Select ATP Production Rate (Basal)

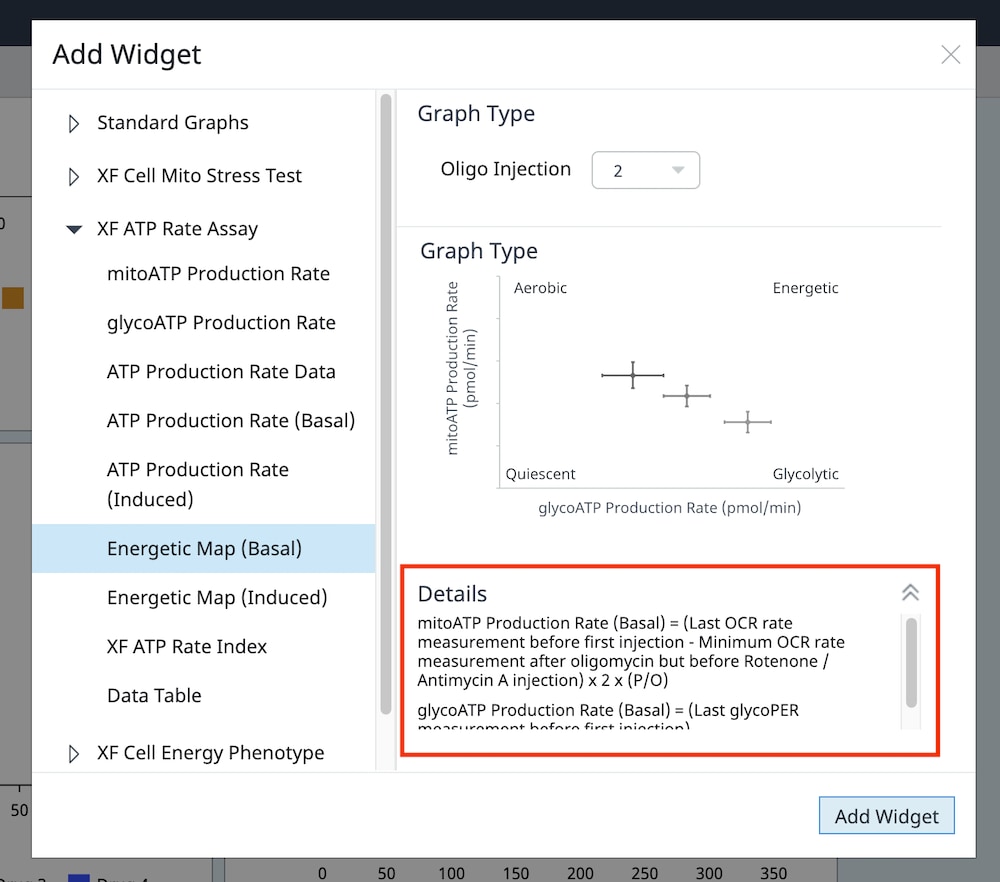231,421
